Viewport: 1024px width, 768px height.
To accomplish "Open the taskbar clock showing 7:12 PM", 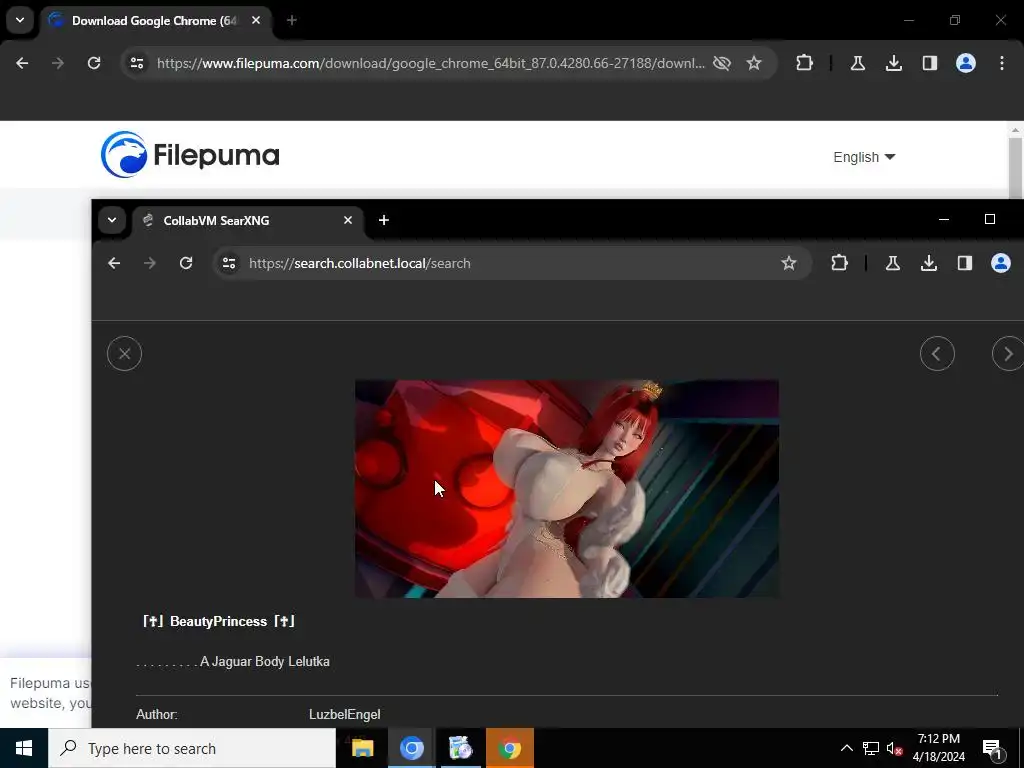I will tap(938, 748).
